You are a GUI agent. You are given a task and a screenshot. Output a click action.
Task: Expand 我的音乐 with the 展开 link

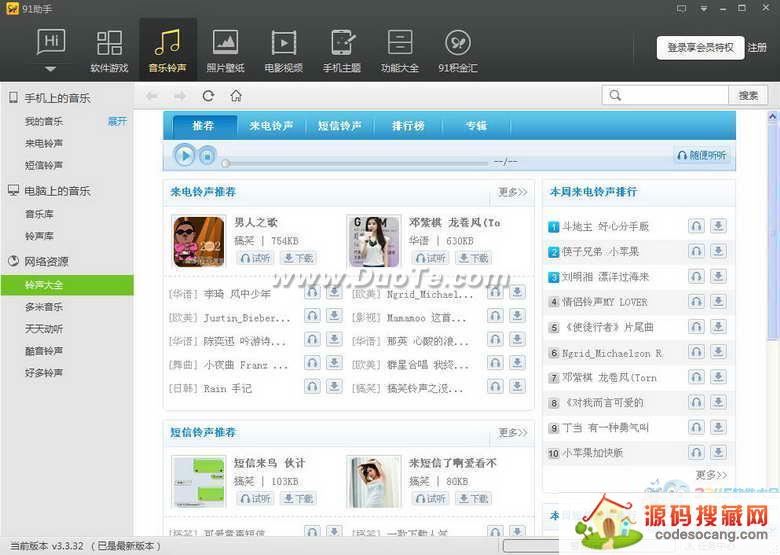tap(117, 121)
